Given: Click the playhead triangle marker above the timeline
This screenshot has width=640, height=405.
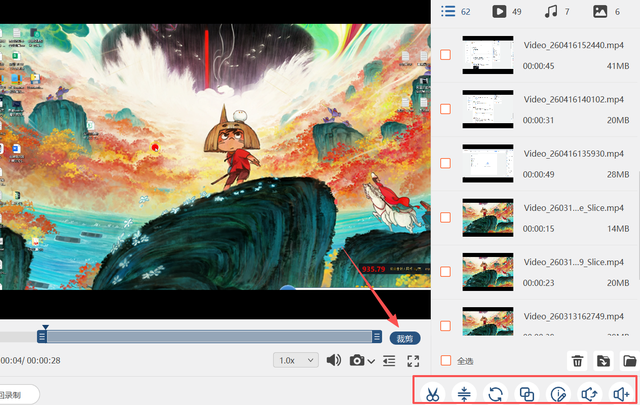Looking at the screenshot, I should 45,327.
